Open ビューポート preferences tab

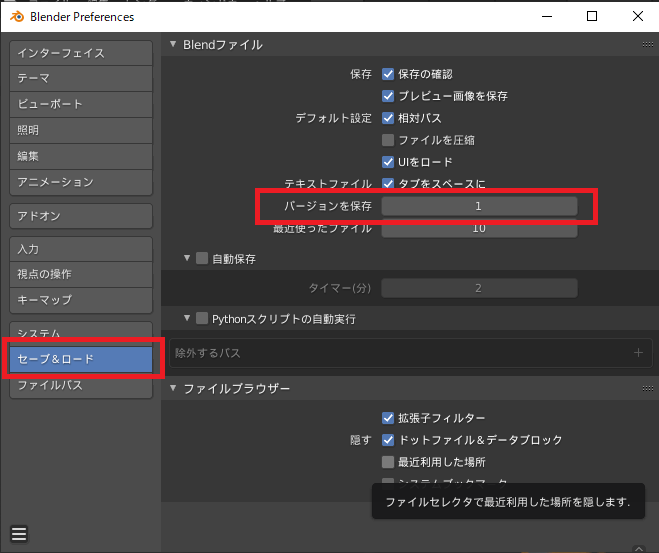pyautogui.click(x=81, y=104)
